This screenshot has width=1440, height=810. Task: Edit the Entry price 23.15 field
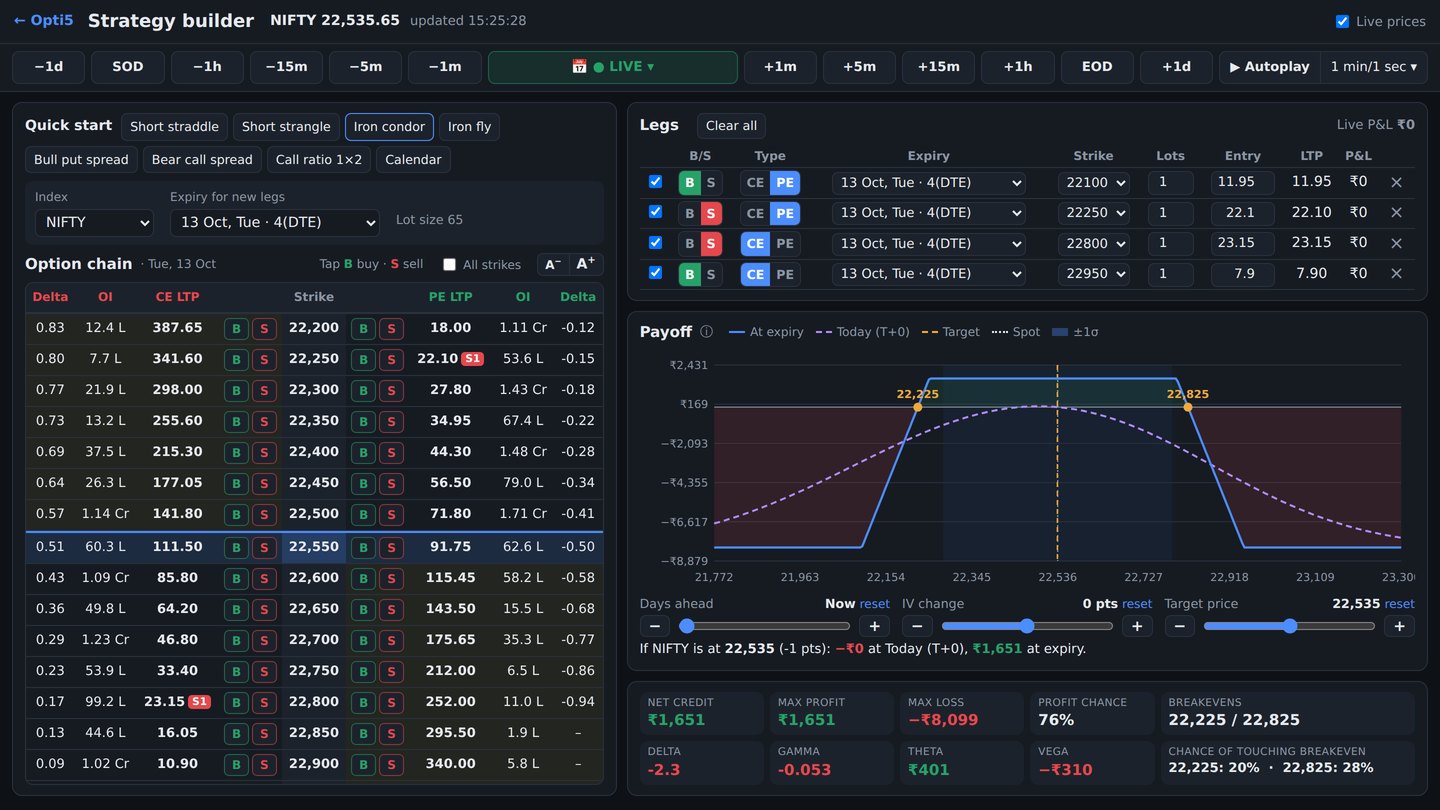pyautogui.click(x=1242, y=243)
